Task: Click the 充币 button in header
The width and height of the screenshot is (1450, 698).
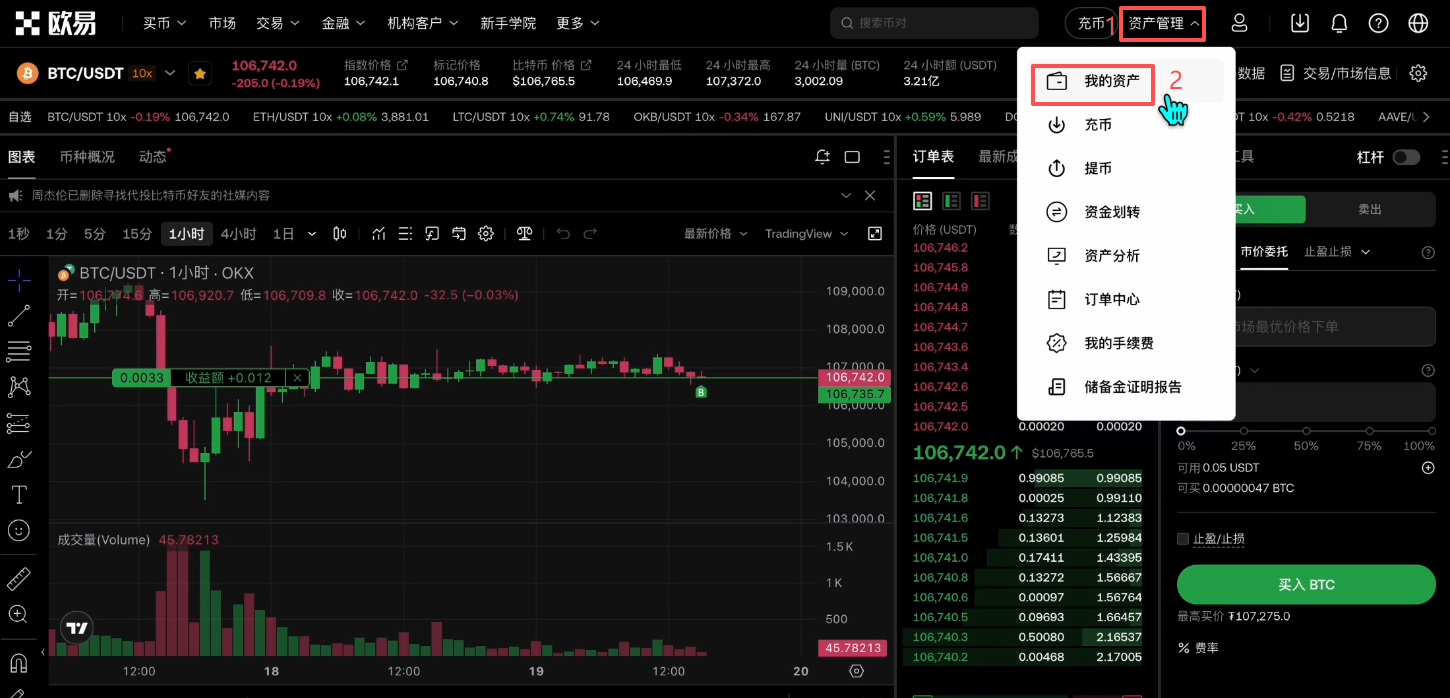Action: (x=1090, y=23)
